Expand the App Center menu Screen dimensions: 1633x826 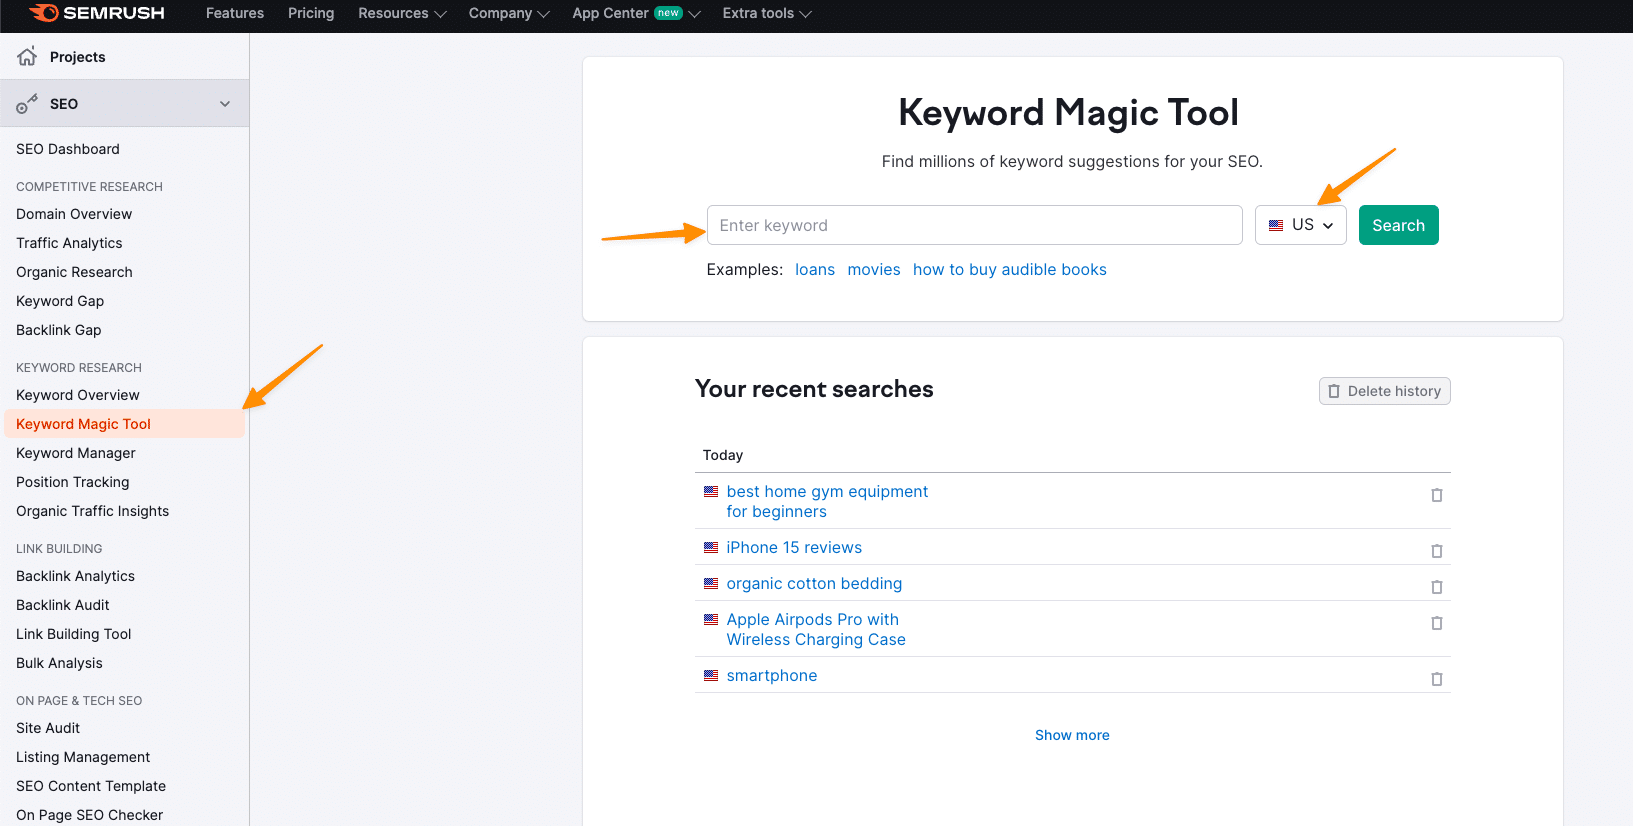tap(636, 13)
